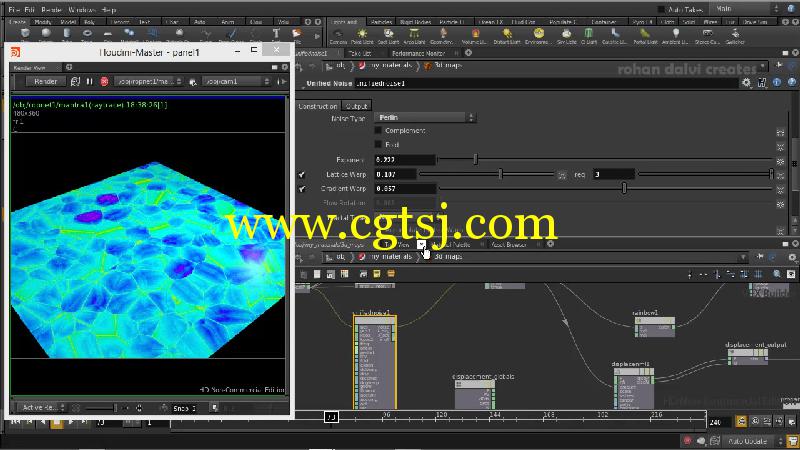Expand the network path history dropdown
The image size is (800, 450).
[743, 257]
